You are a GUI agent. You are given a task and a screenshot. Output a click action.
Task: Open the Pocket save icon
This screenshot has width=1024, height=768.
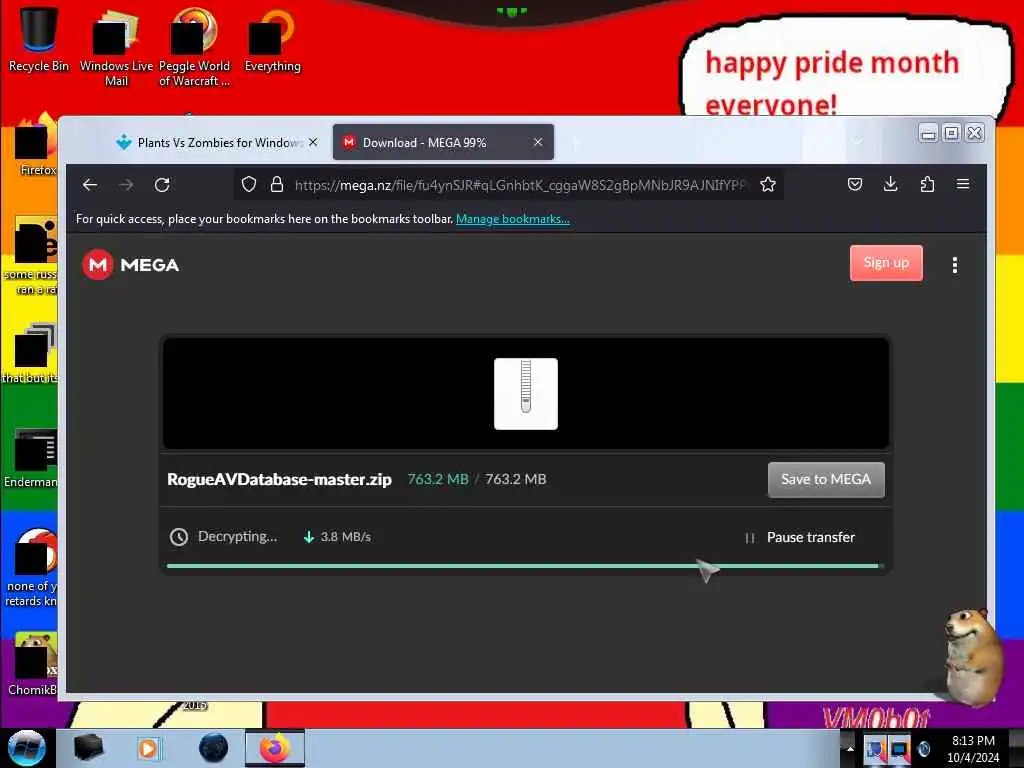coord(855,184)
